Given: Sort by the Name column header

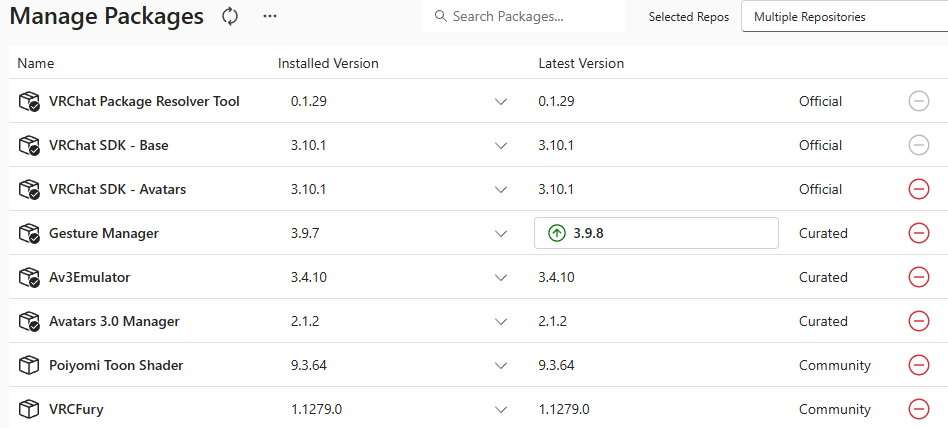Looking at the screenshot, I should click(x=36, y=63).
